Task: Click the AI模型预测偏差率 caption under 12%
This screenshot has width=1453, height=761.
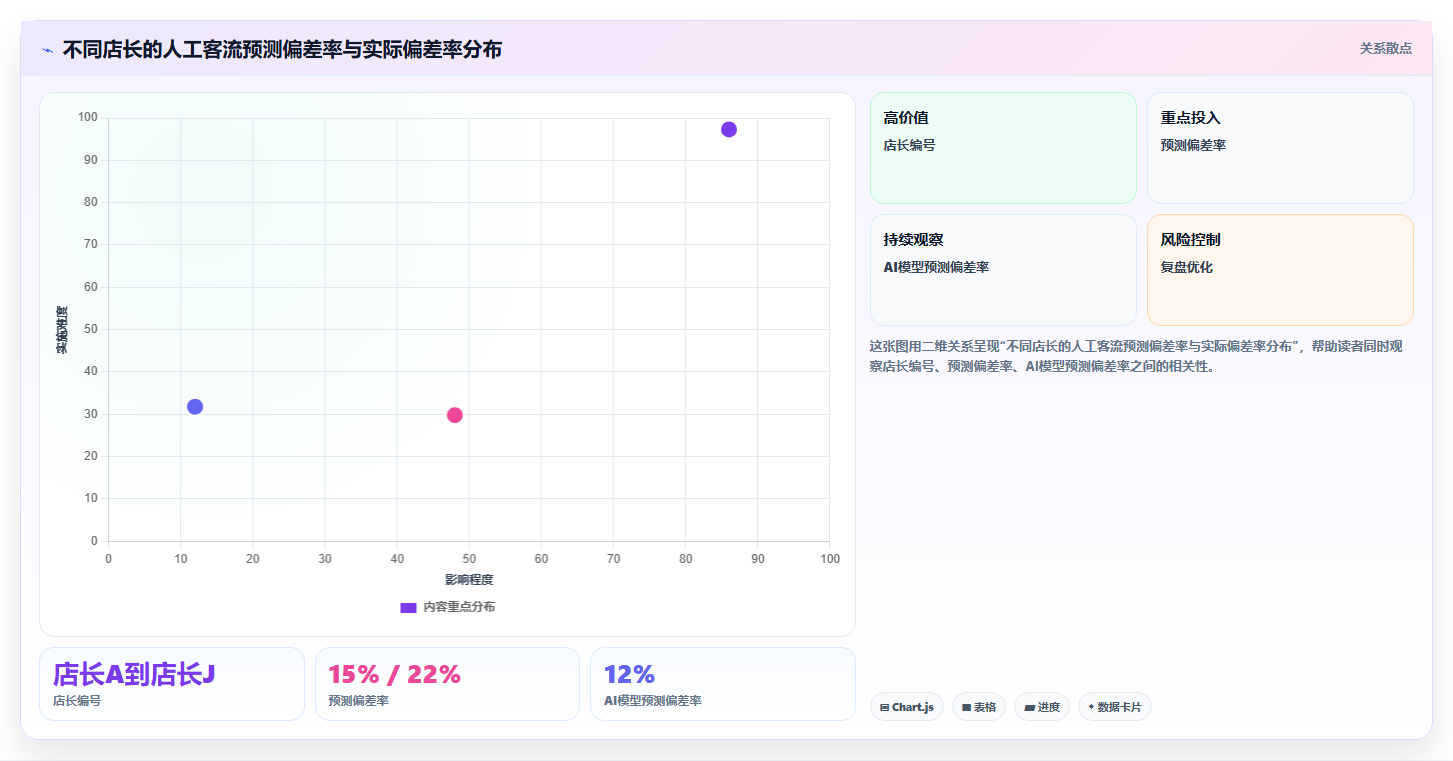Action: tap(652, 701)
